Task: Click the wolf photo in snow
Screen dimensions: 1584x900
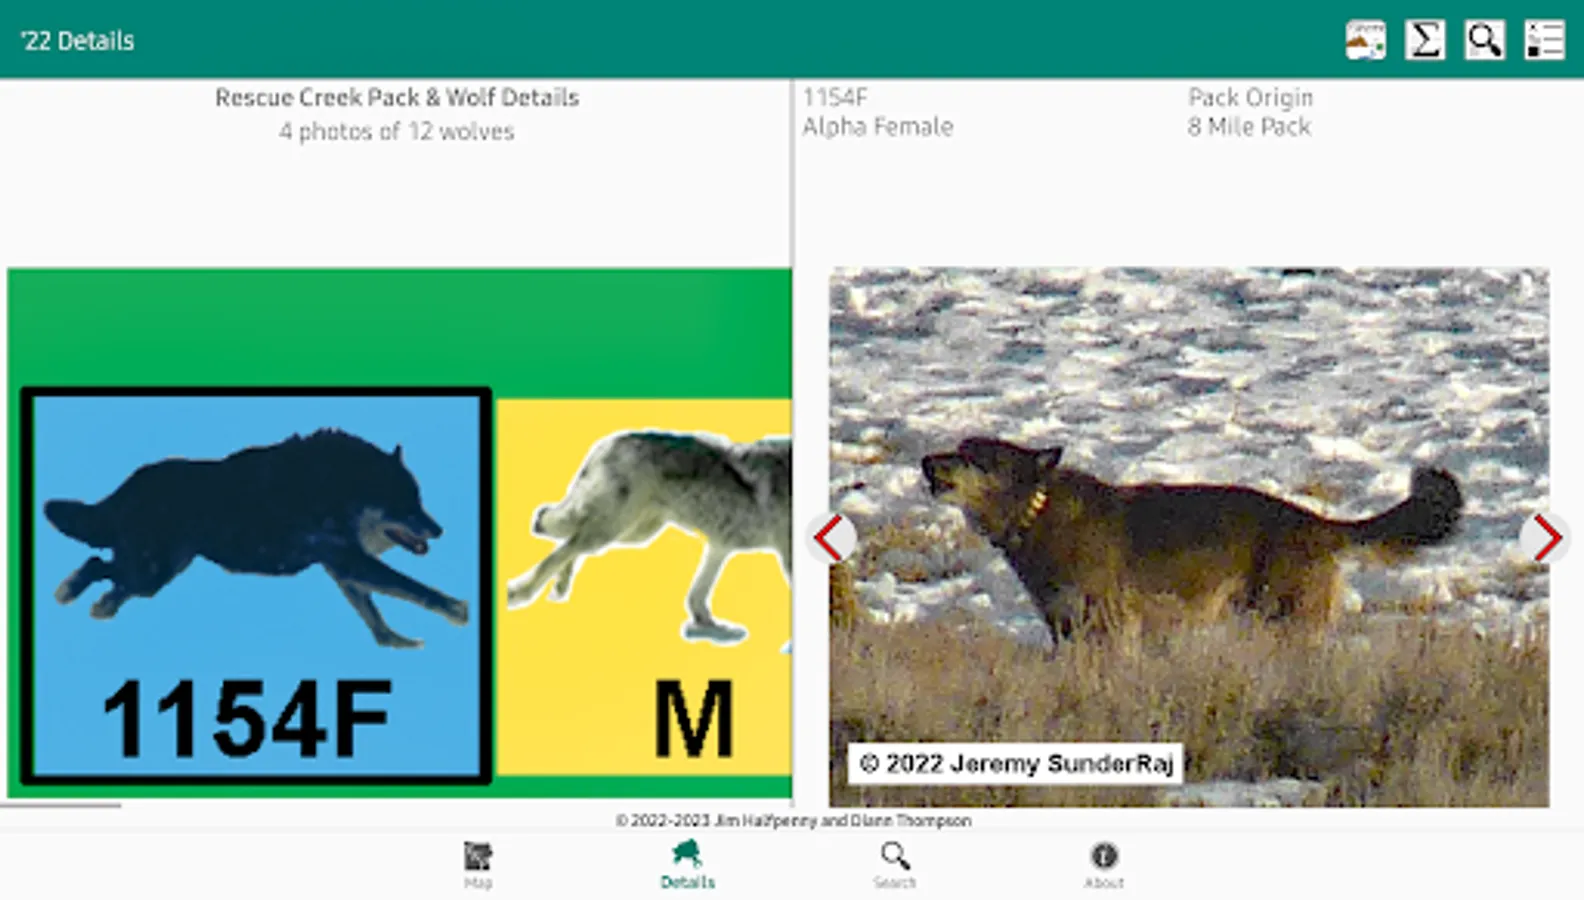Action: [x=1189, y=537]
